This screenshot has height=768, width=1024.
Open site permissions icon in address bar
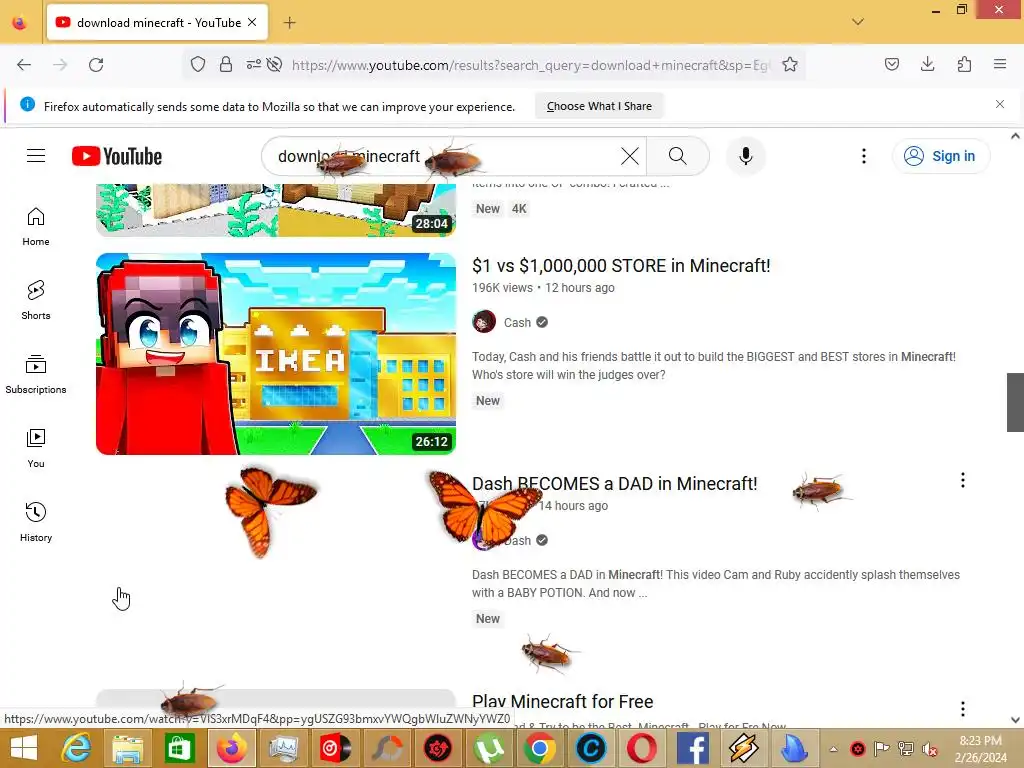[253, 64]
